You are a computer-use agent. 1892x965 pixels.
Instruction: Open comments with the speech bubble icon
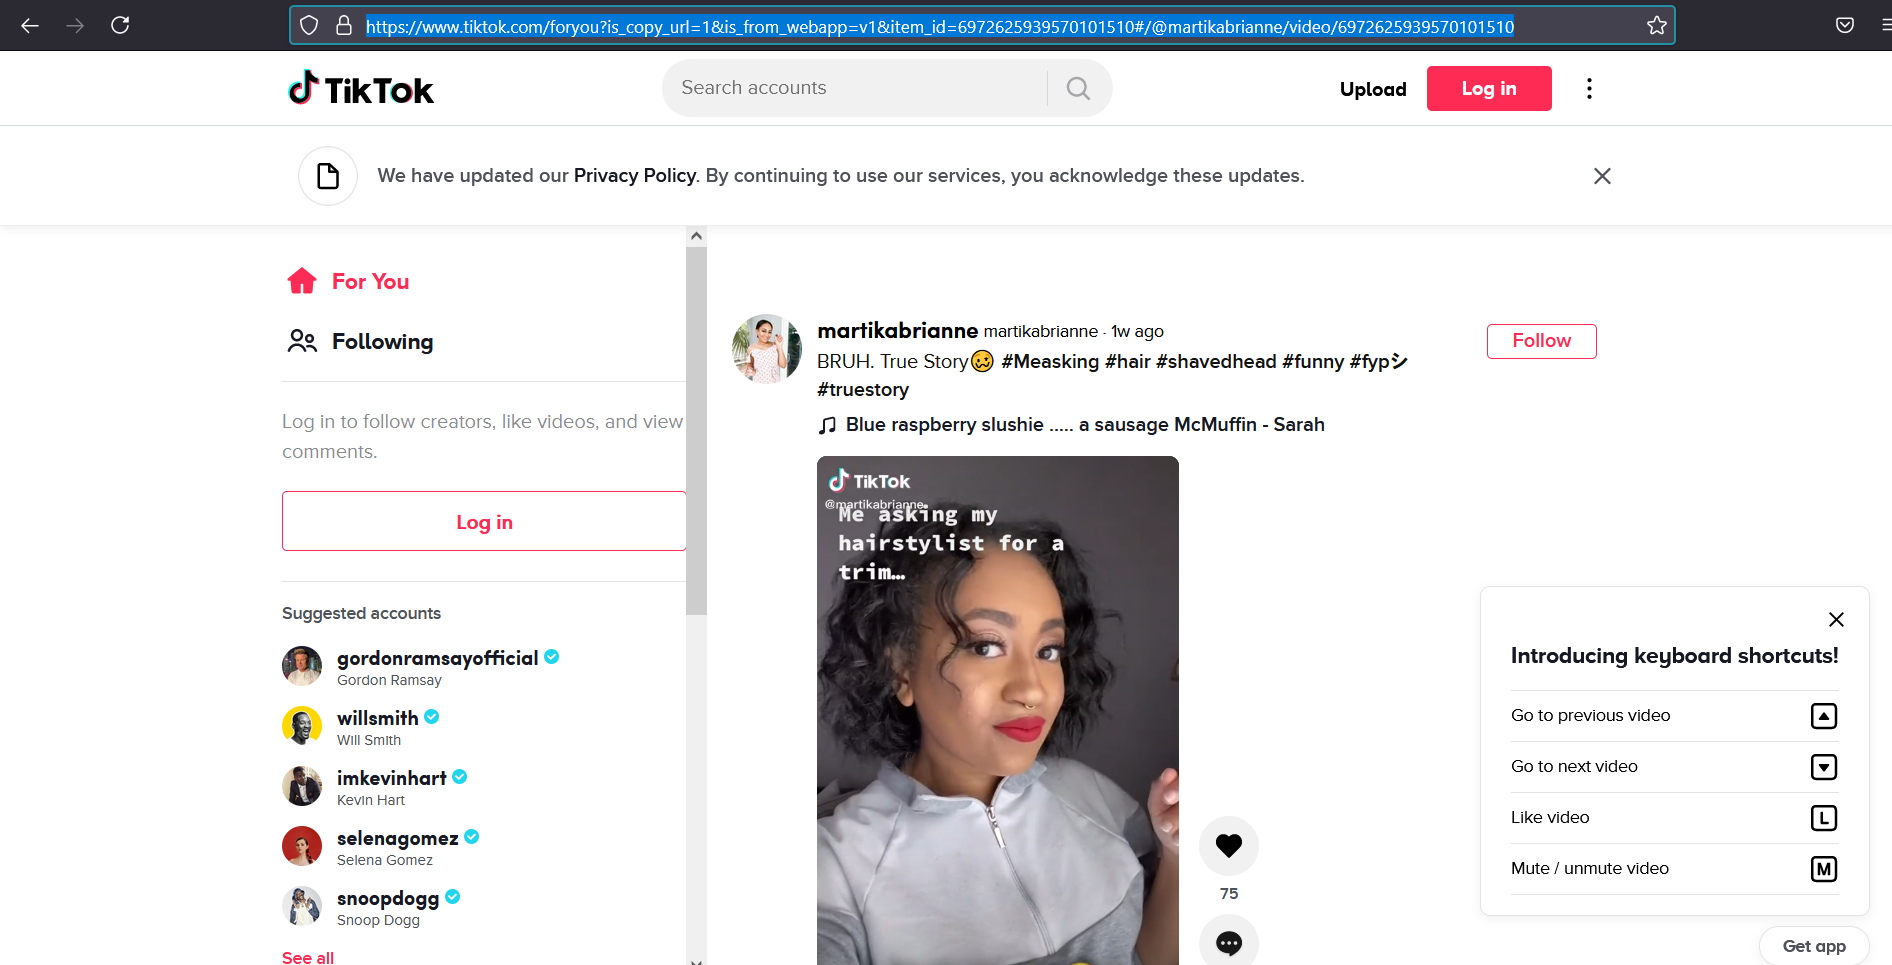coord(1229,942)
